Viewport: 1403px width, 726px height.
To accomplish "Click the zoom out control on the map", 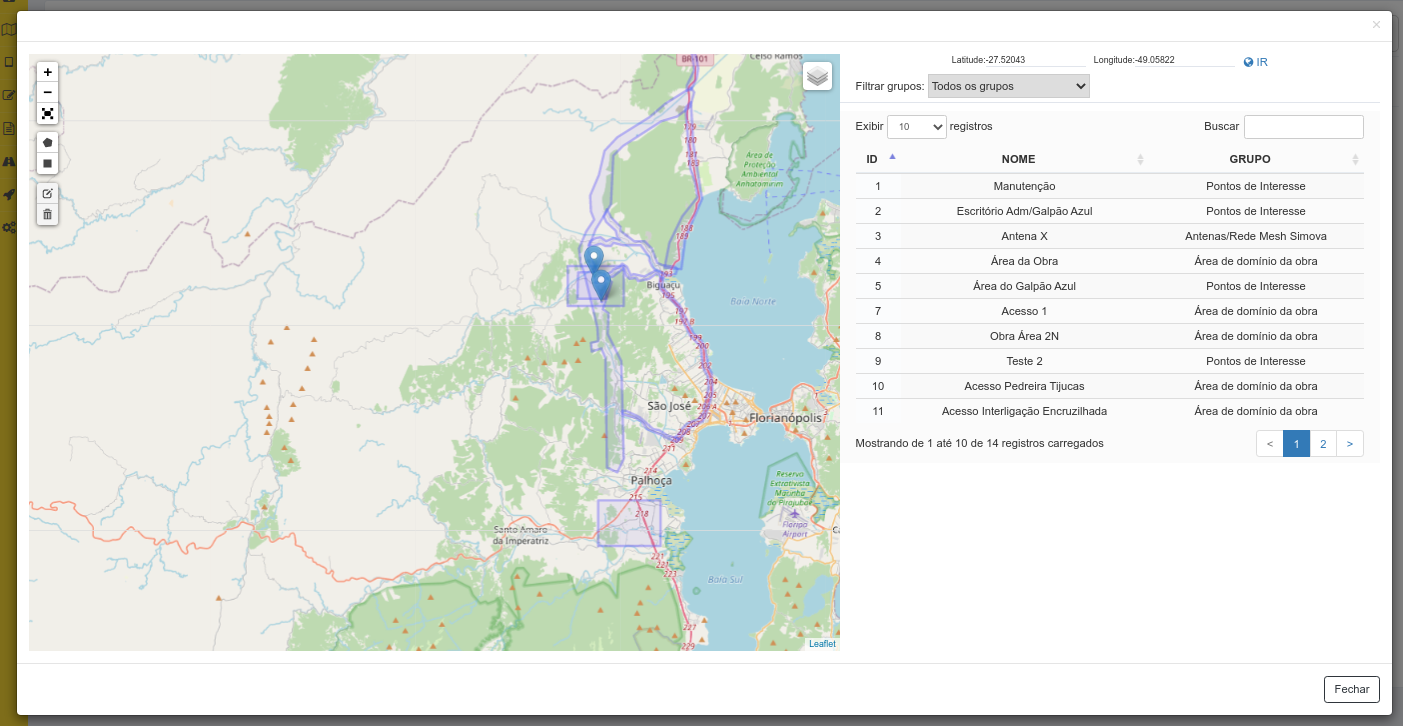I will (47, 92).
